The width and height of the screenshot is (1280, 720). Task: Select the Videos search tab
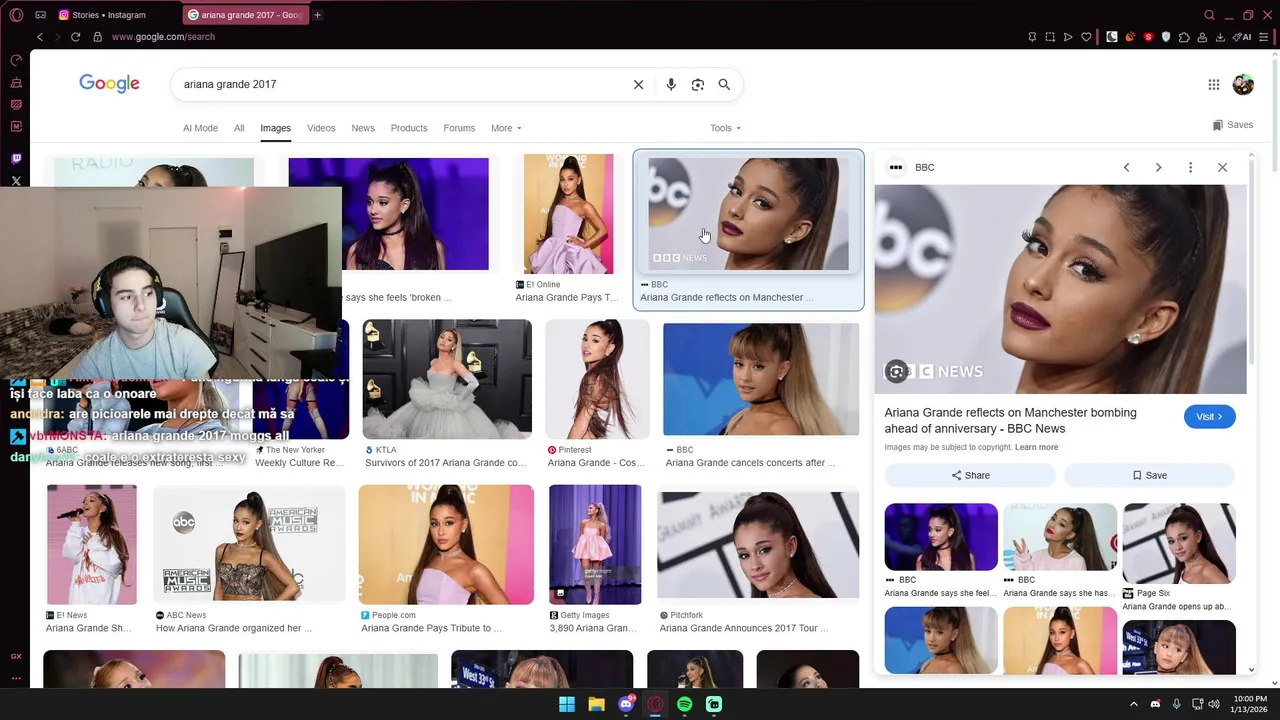point(321,128)
